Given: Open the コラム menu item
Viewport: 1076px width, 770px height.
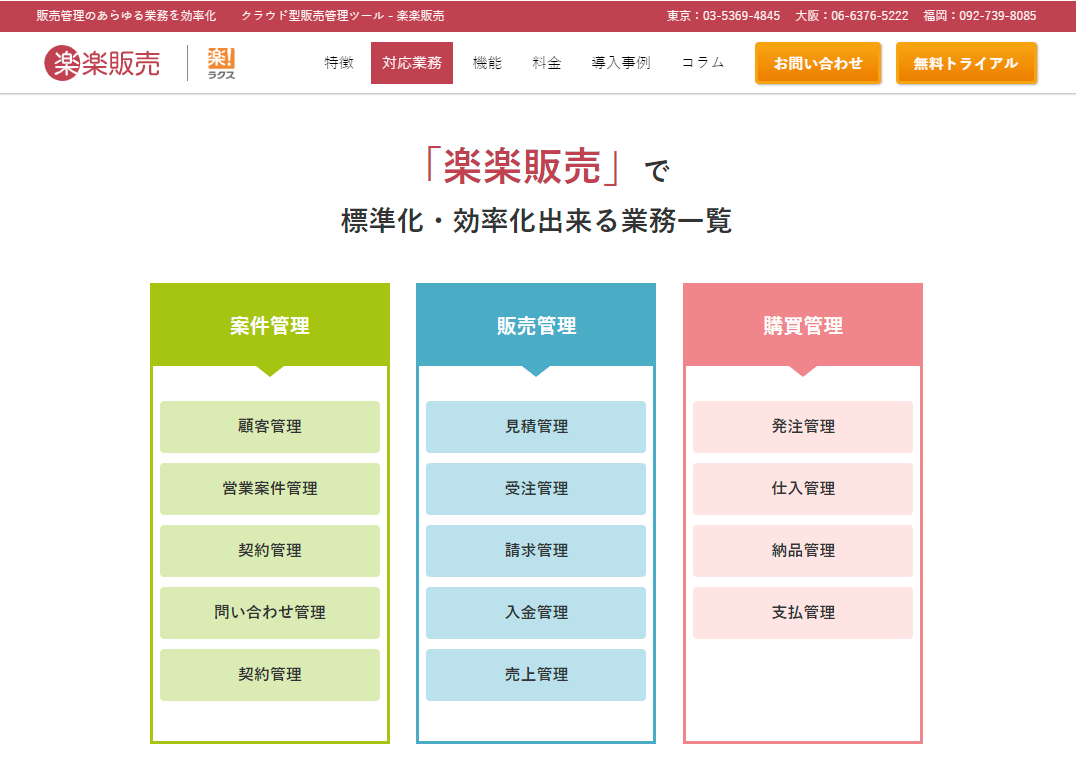Looking at the screenshot, I should pyautogui.click(x=703, y=63).
